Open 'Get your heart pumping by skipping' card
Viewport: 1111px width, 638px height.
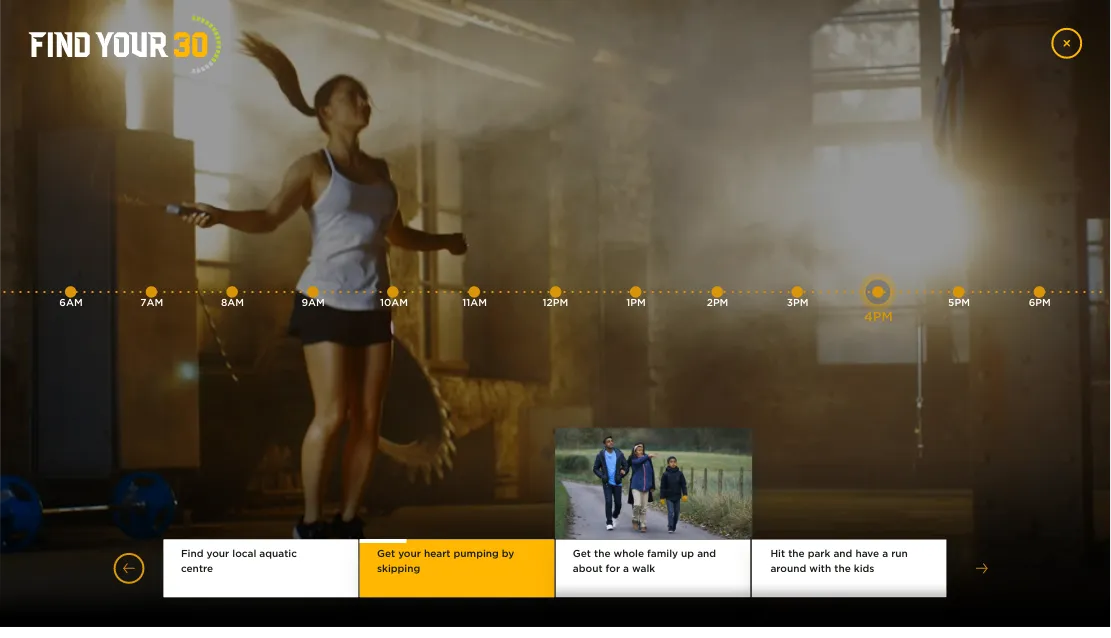pyautogui.click(x=457, y=569)
